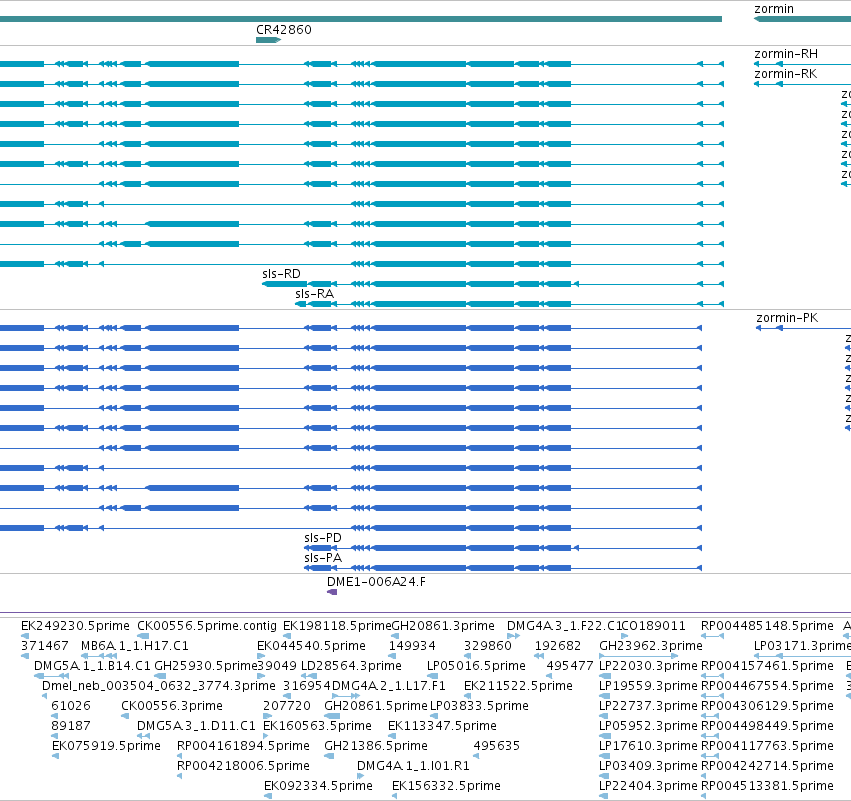Click the RP004306129.5prime label
The width and height of the screenshot is (851, 801).
coord(767,705)
